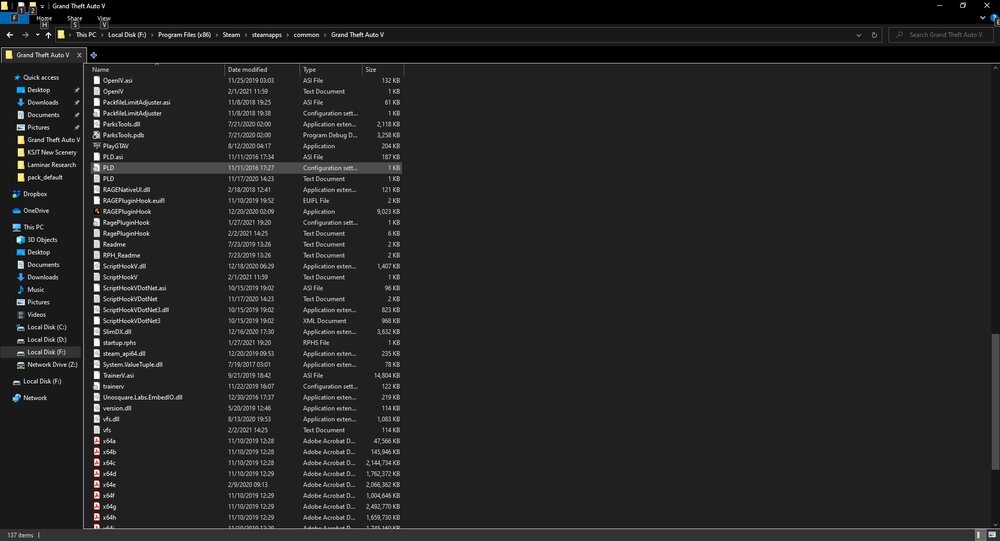This screenshot has height=541, width=1000.
Task: Open KSJT New Scenery folder in Quick access
Action: 51,152
